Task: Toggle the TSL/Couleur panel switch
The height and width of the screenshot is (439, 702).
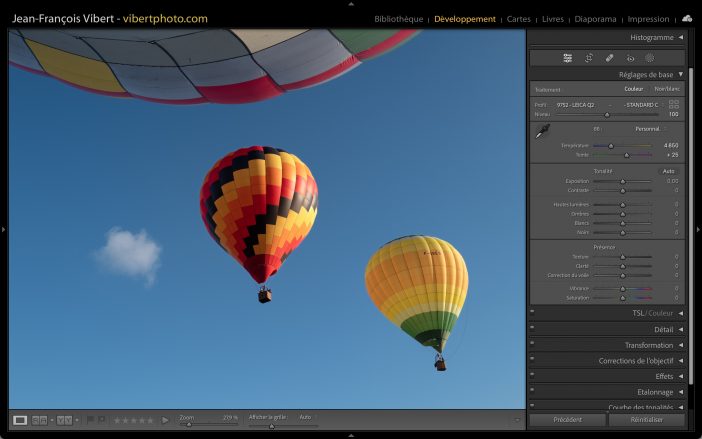Action: pos(533,313)
